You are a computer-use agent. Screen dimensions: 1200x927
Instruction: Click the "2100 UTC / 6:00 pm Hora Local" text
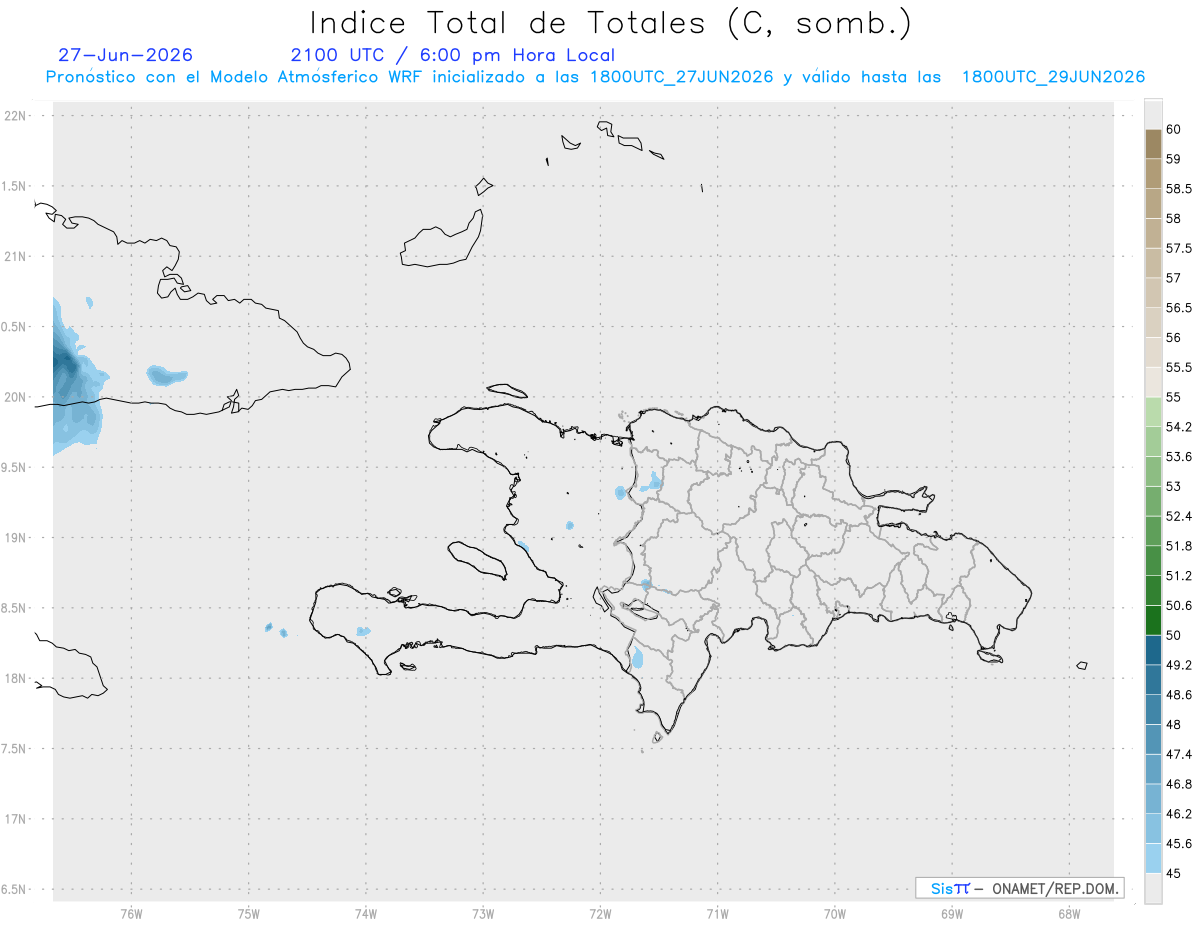452,56
